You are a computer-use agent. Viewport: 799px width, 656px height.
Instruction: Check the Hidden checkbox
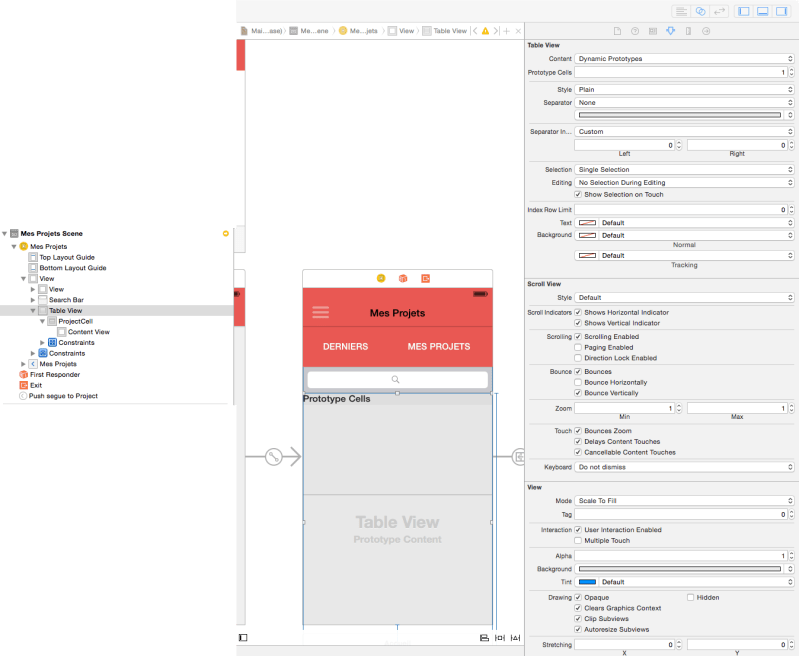pyautogui.click(x=690, y=597)
